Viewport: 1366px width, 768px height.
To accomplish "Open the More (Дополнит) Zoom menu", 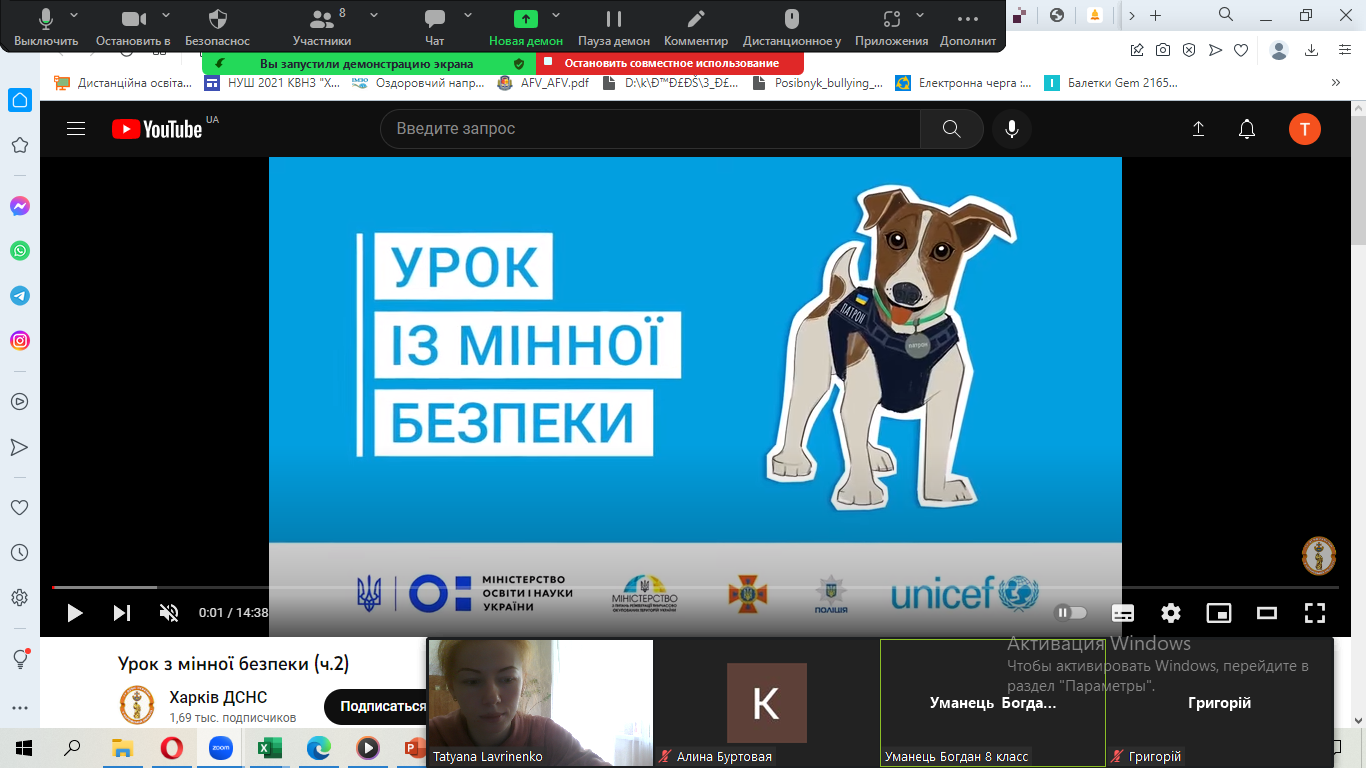I will click(968, 26).
